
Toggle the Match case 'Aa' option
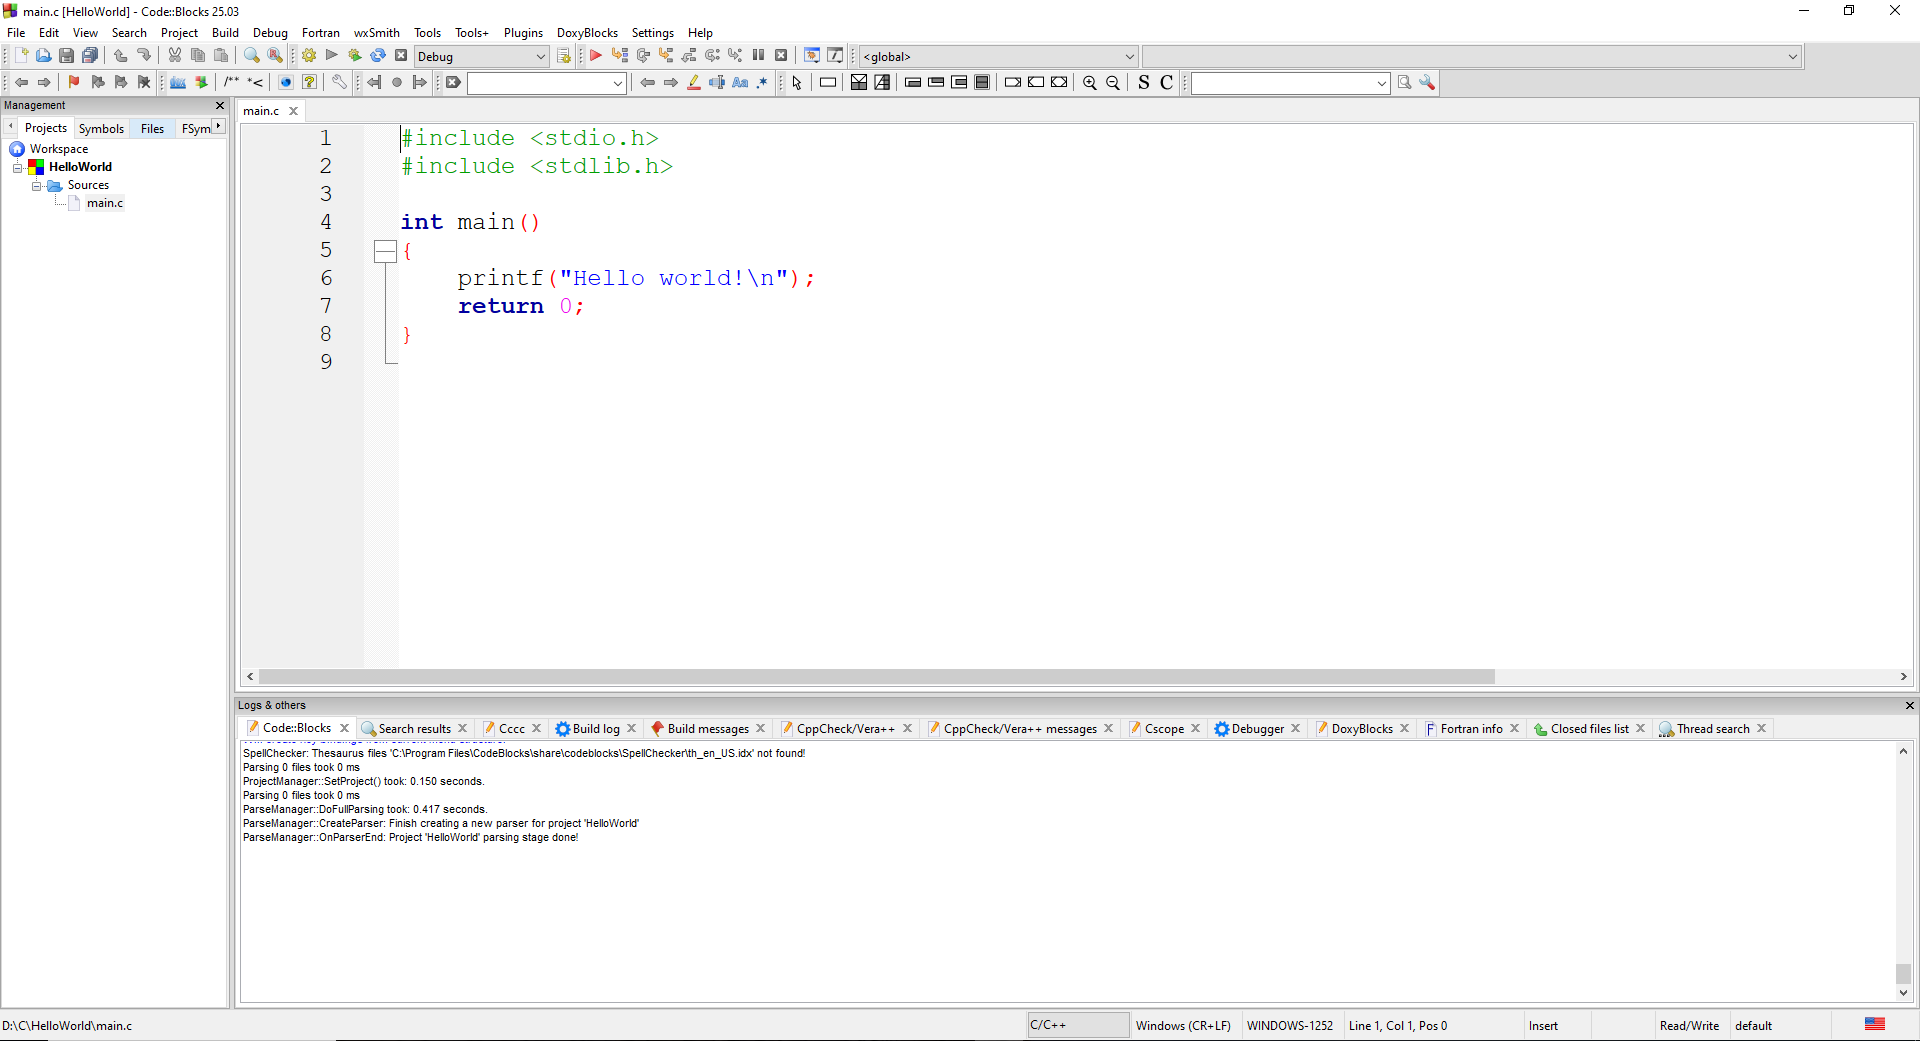tap(740, 83)
